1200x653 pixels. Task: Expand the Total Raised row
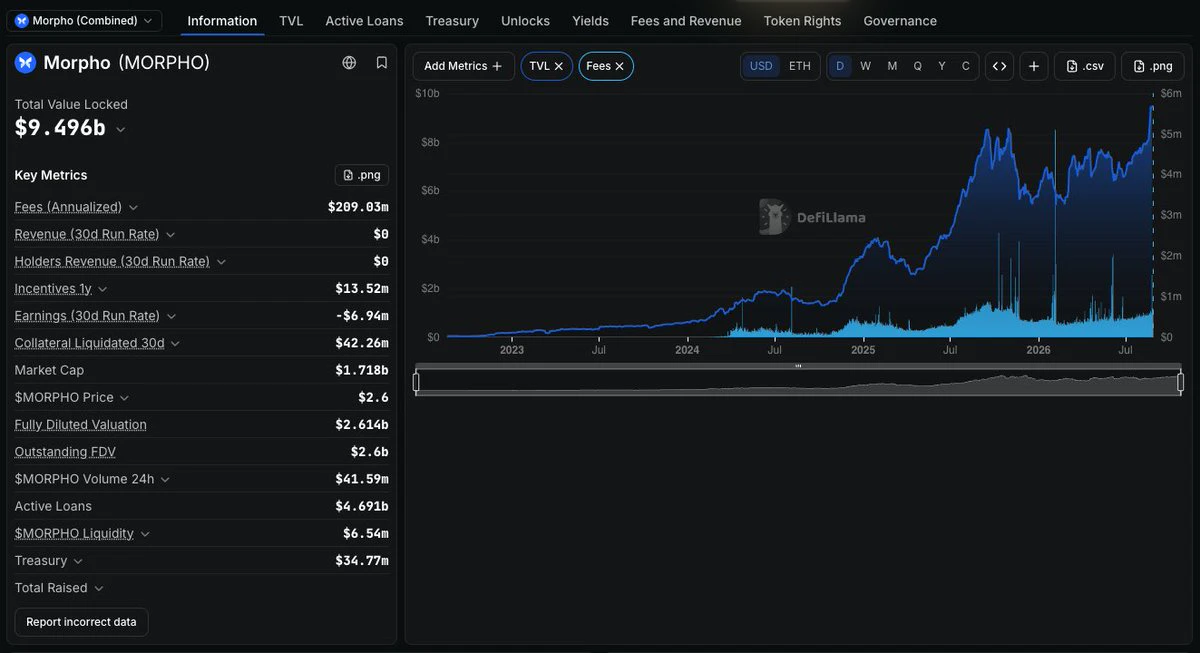click(99, 588)
